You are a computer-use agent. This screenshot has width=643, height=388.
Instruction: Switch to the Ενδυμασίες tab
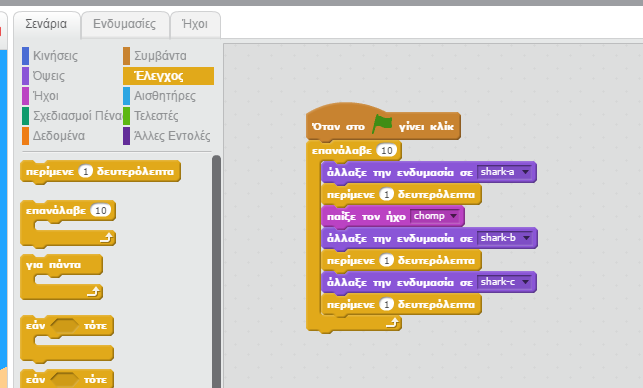(x=125, y=25)
